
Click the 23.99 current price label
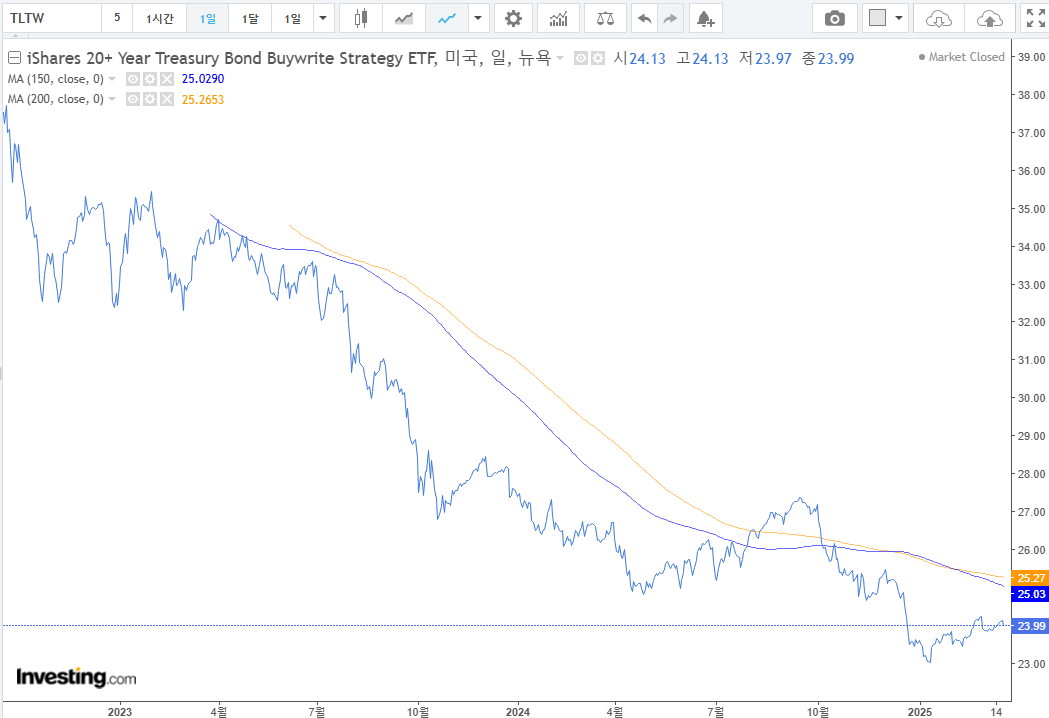tap(1030, 626)
